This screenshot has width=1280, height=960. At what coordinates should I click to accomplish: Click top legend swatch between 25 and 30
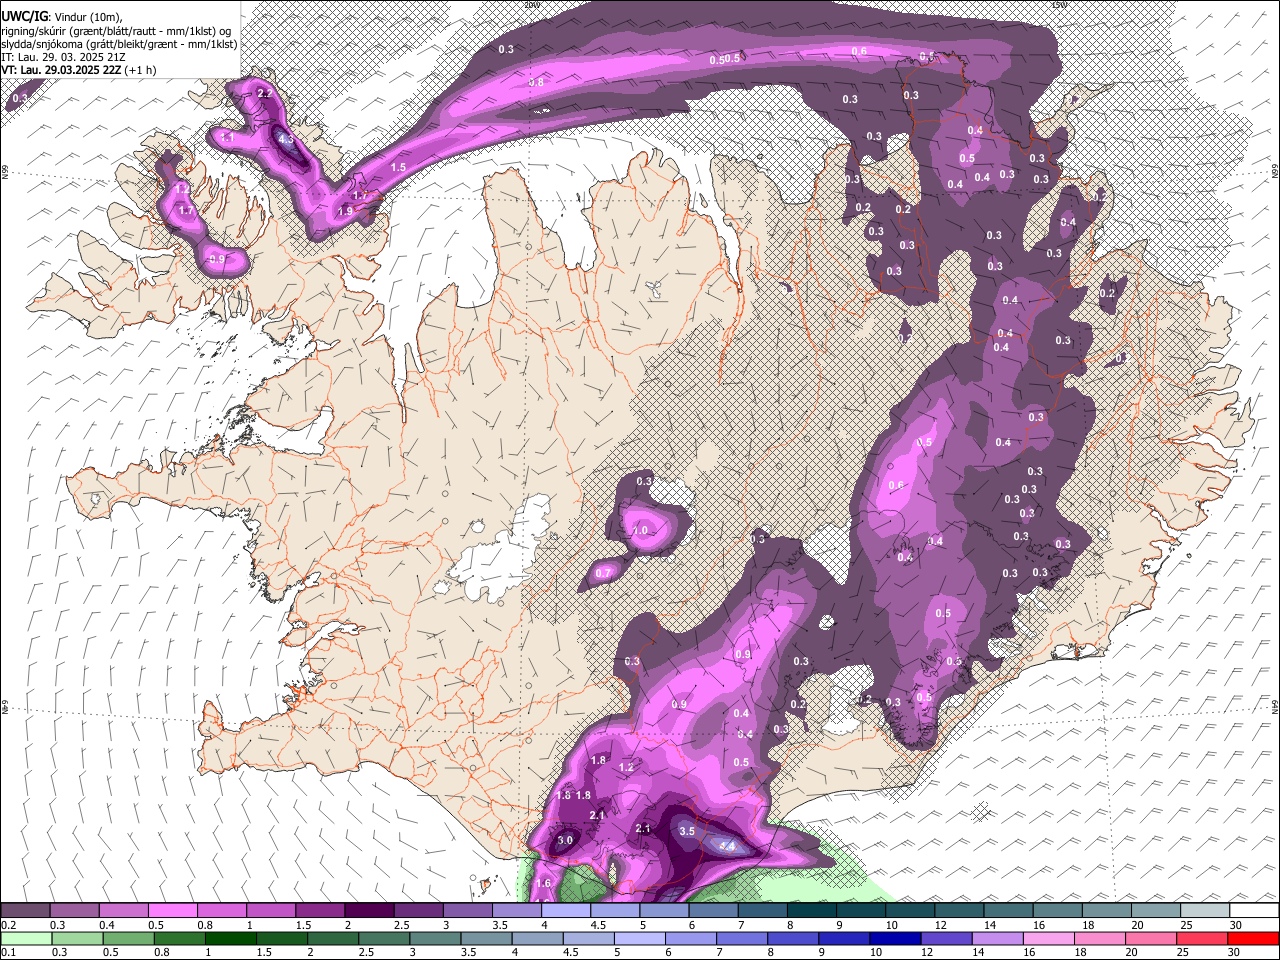1203,911
